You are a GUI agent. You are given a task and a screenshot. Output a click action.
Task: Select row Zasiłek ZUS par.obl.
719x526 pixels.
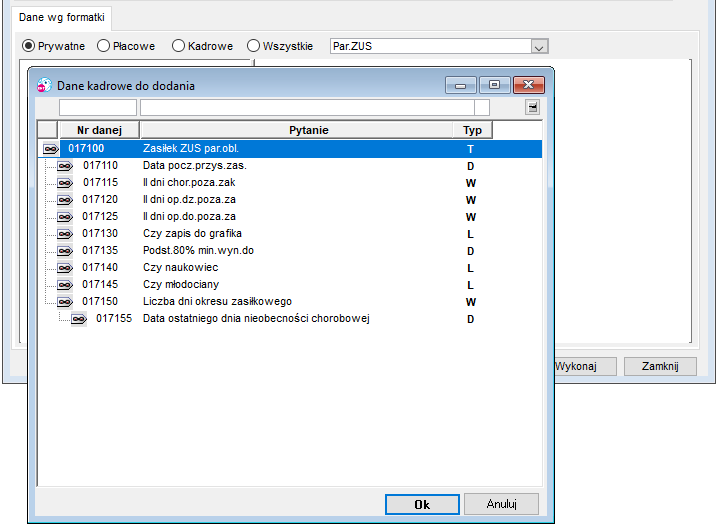pyautogui.click(x=290, y=149)
